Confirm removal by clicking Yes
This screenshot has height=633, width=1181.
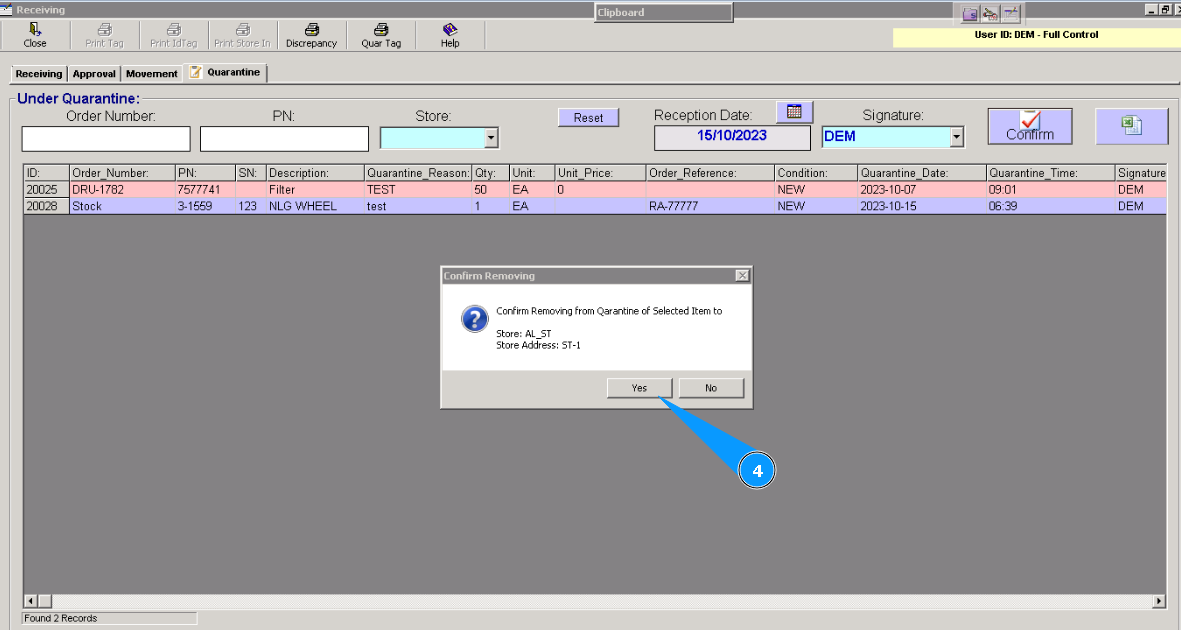(x=639, y=388)
